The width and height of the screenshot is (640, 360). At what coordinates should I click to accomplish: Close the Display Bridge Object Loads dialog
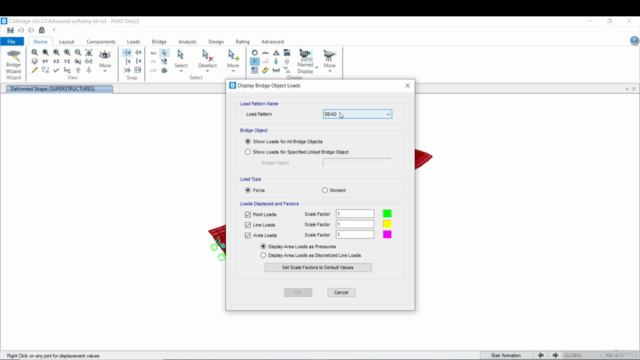pos(407,86)
